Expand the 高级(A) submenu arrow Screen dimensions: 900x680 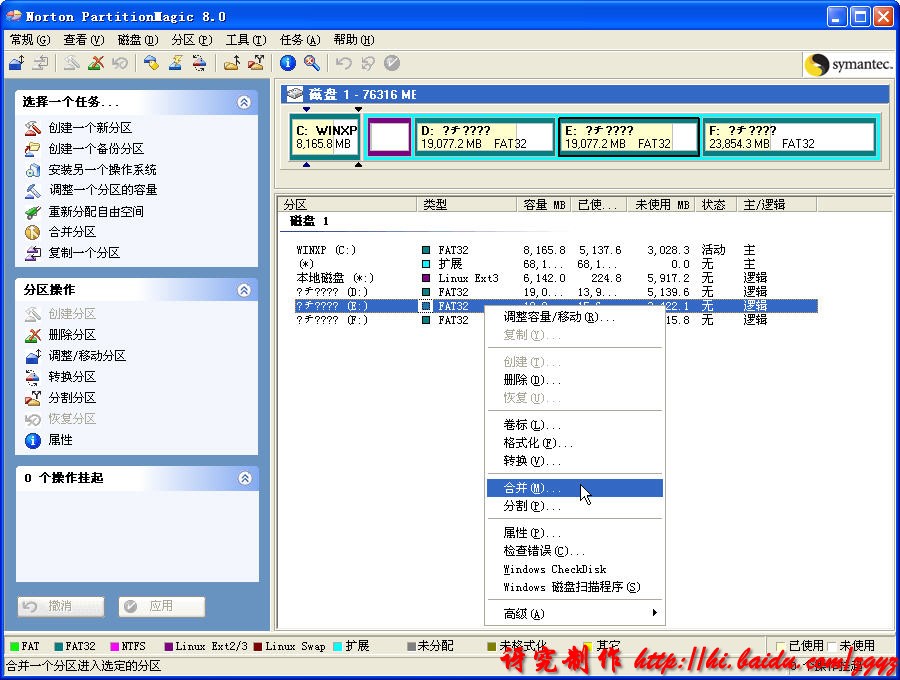tap(654, 613)
